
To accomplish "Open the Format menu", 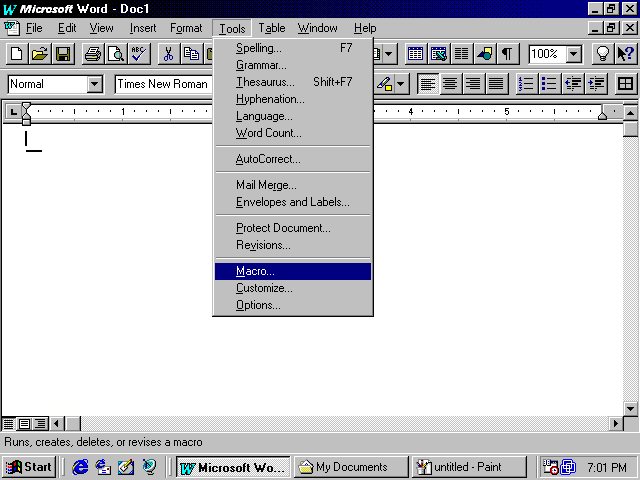I will 186,28.
